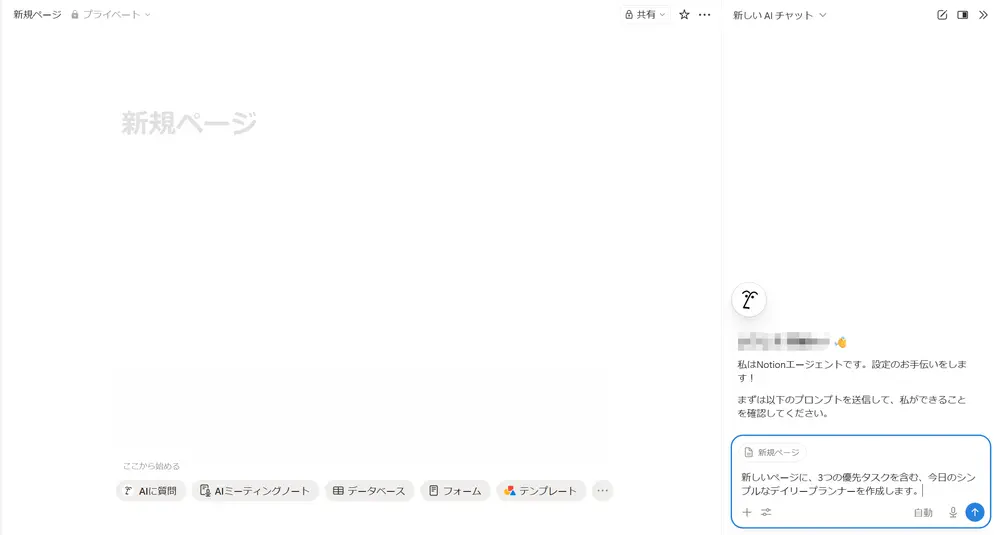Click the 新規ページ context chip in chat input
The height and width of the screenshot is (535, 1000).
pyautogui.click(x=772, y=452)
